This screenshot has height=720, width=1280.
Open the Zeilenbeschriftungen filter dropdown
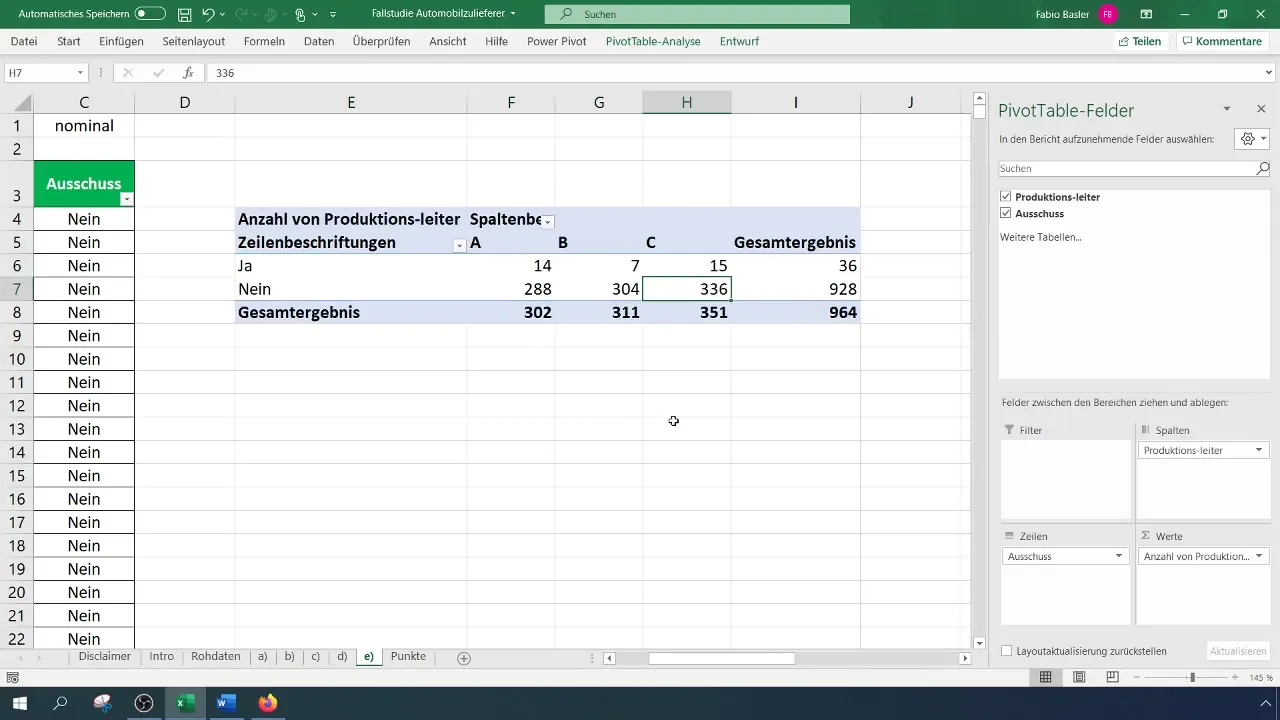459,244
